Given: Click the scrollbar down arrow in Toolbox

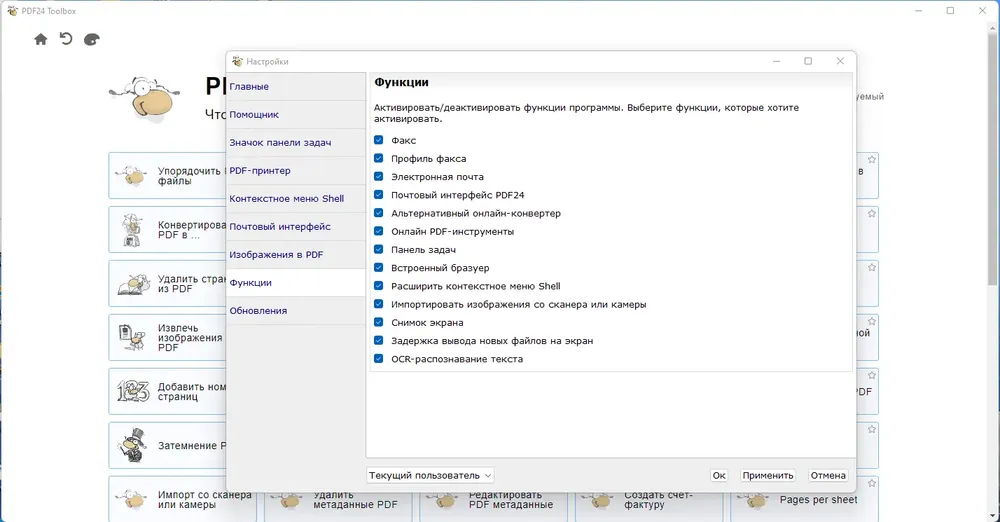Looking at the screenshot, I should [993, 516].
